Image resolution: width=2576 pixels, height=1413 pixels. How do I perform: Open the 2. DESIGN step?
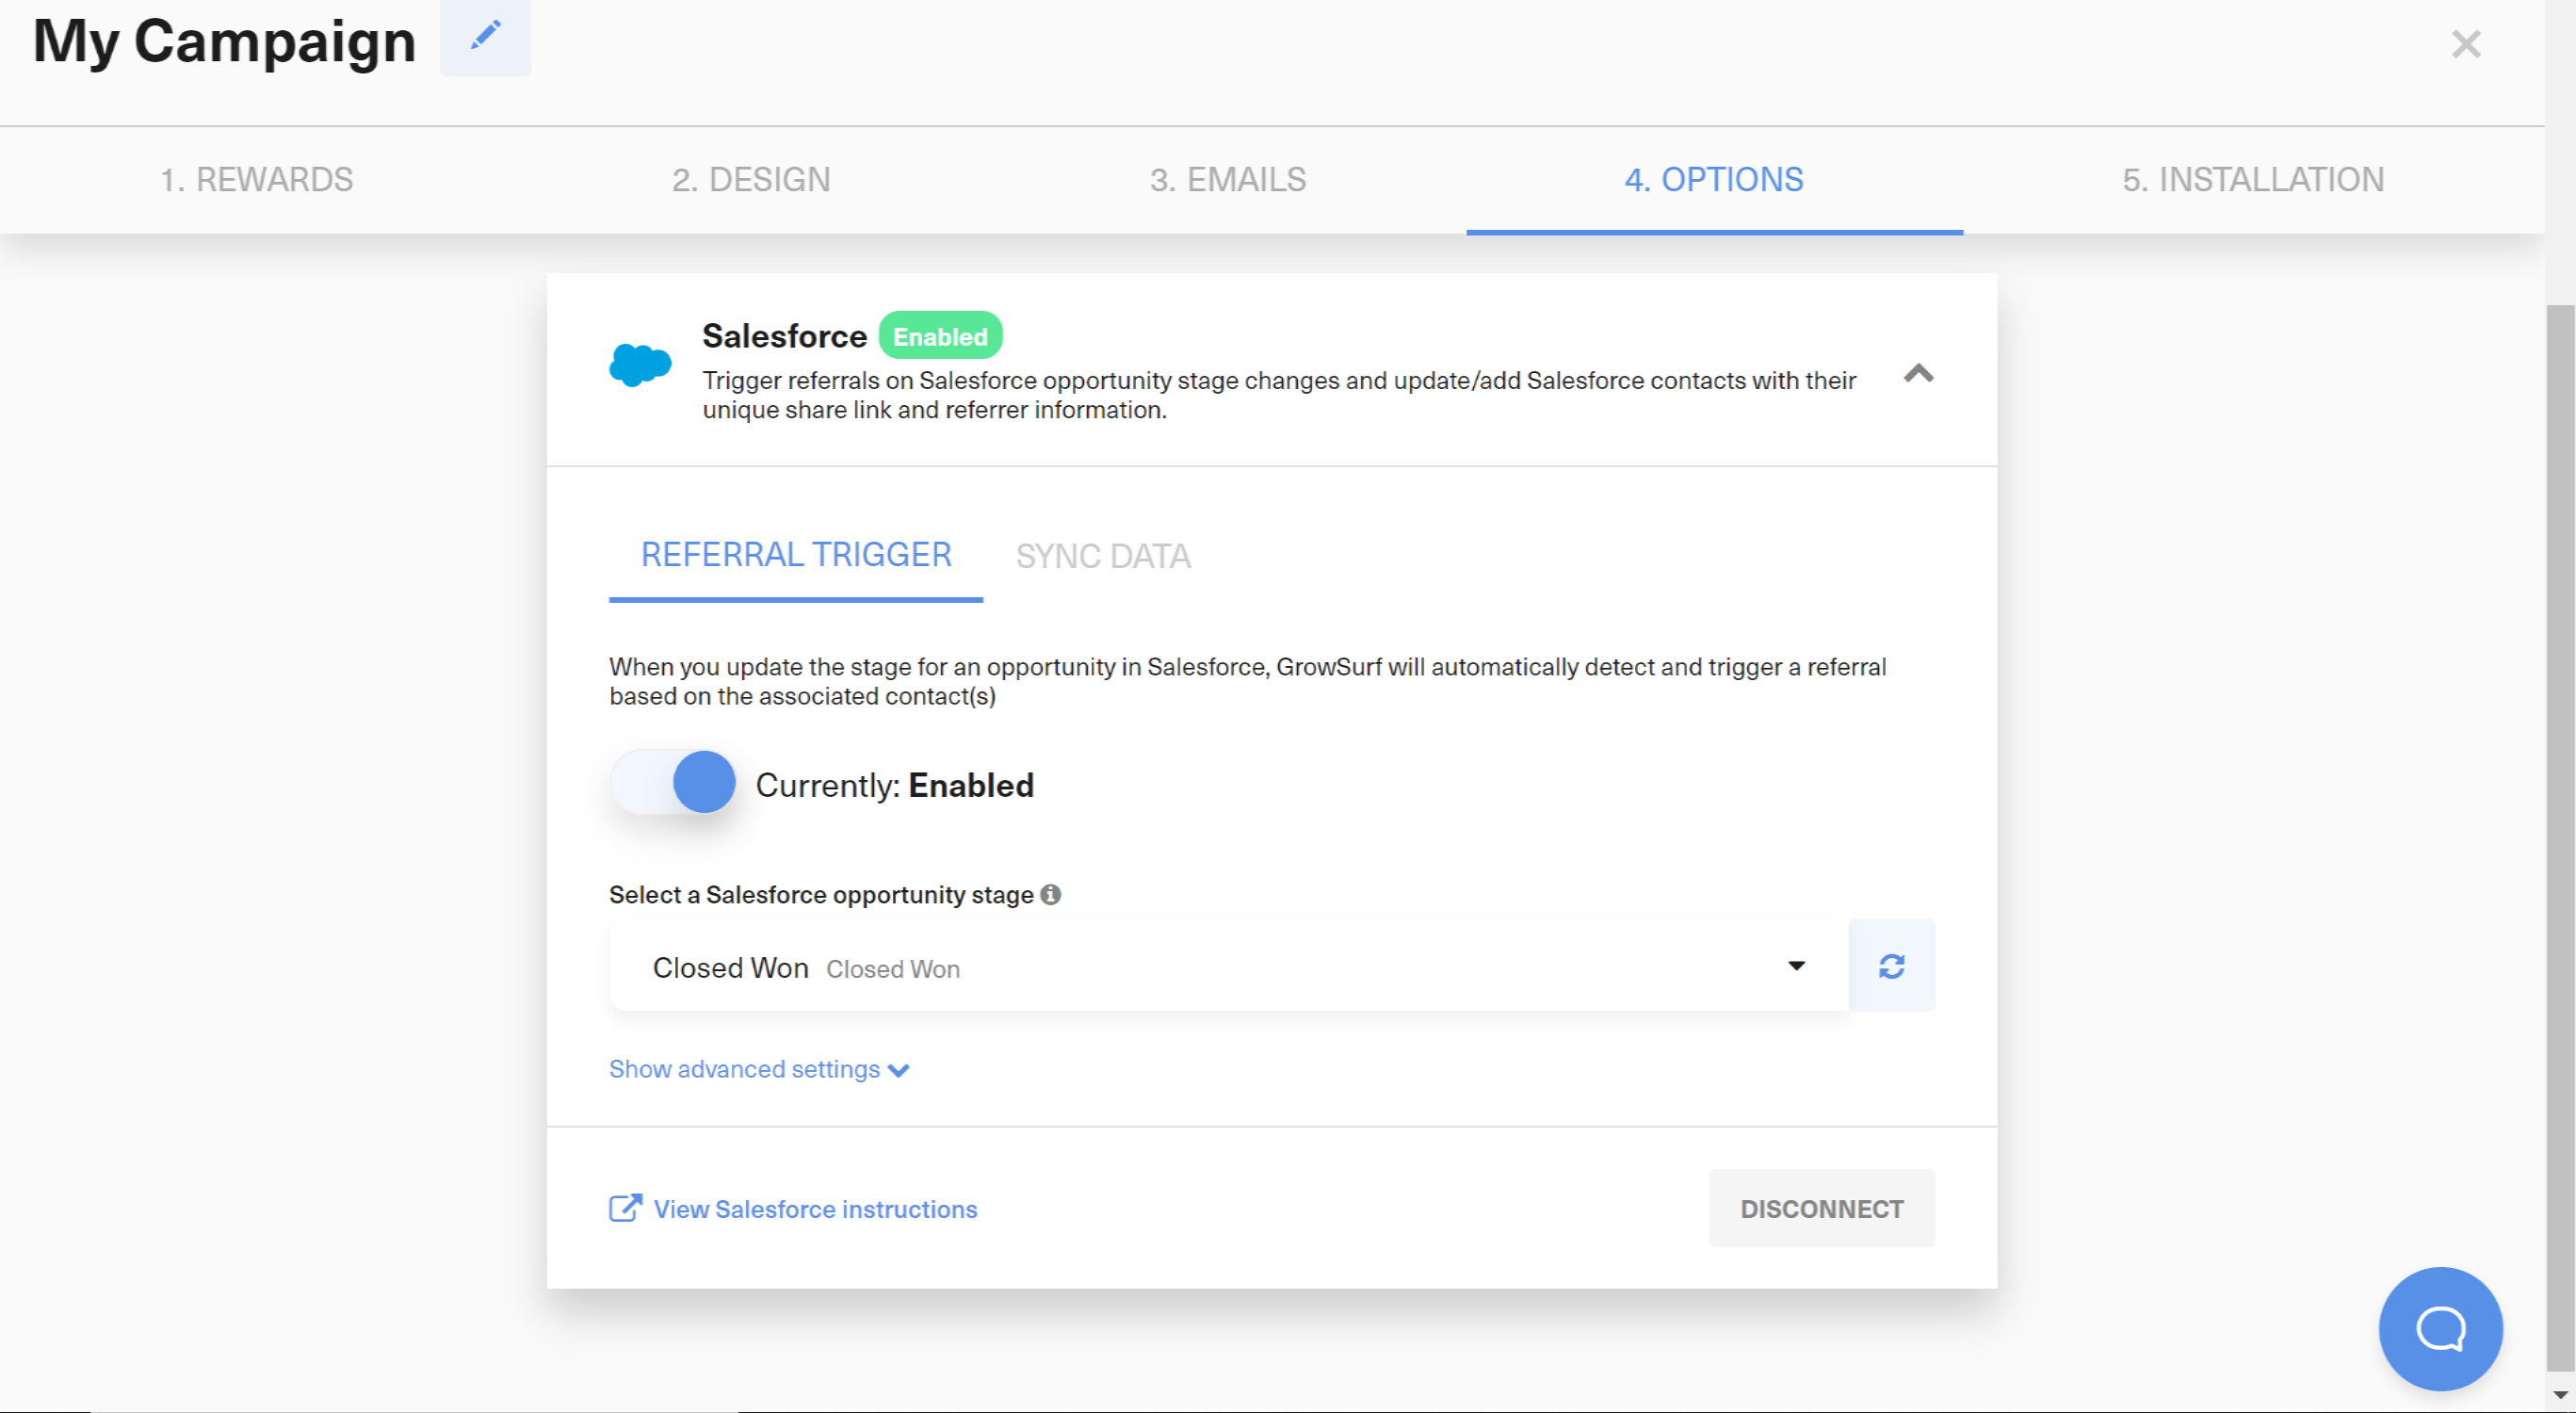[x=751, y=180]
